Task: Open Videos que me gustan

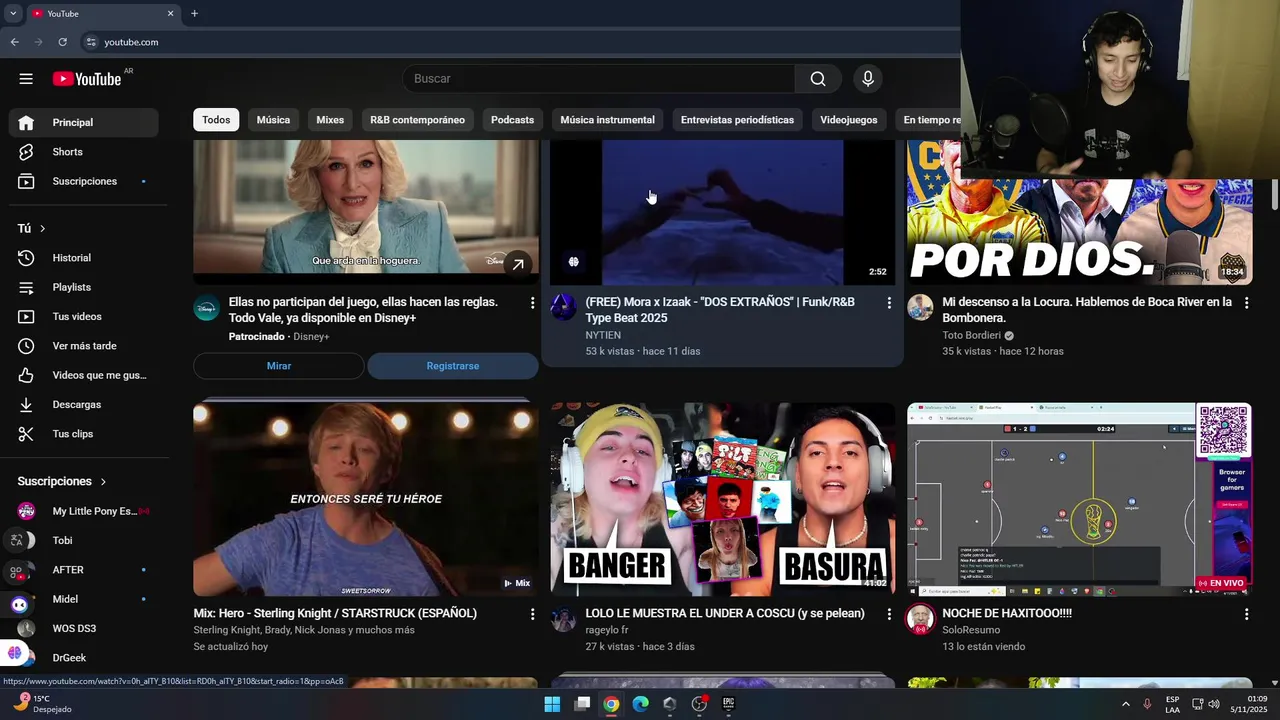Action: pos(84,375)
